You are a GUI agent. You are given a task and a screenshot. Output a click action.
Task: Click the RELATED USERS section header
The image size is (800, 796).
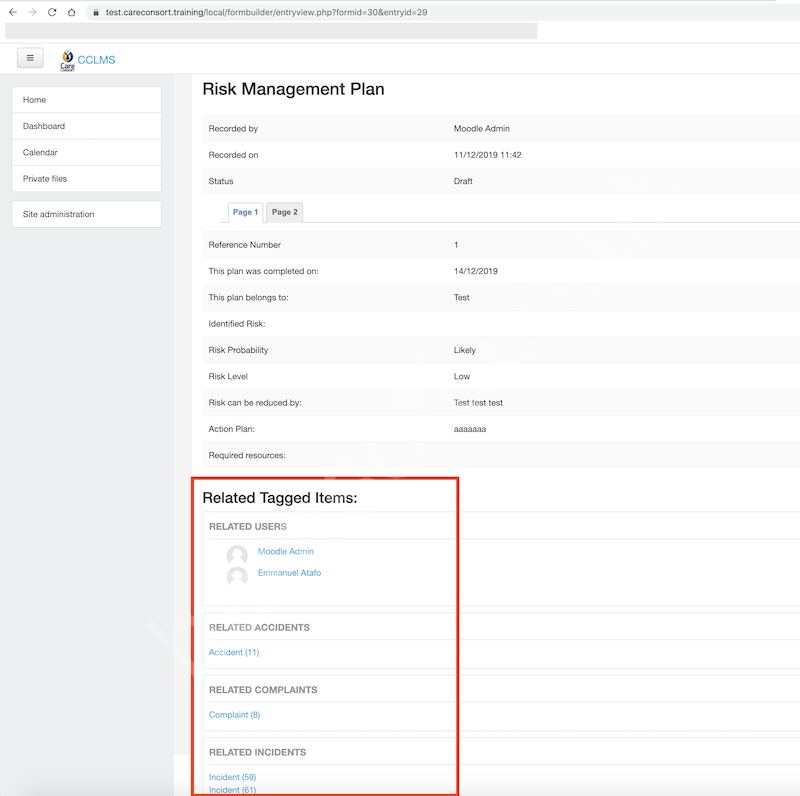point(247,526)
